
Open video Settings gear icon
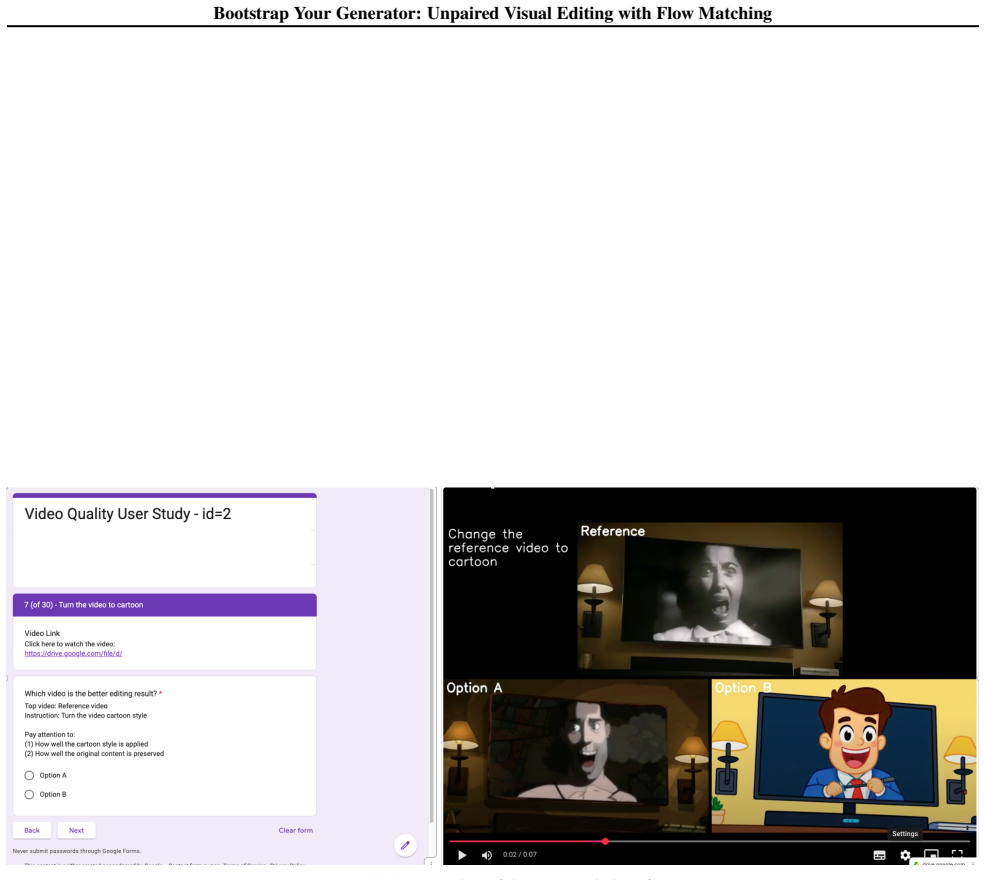click(905, 855)
